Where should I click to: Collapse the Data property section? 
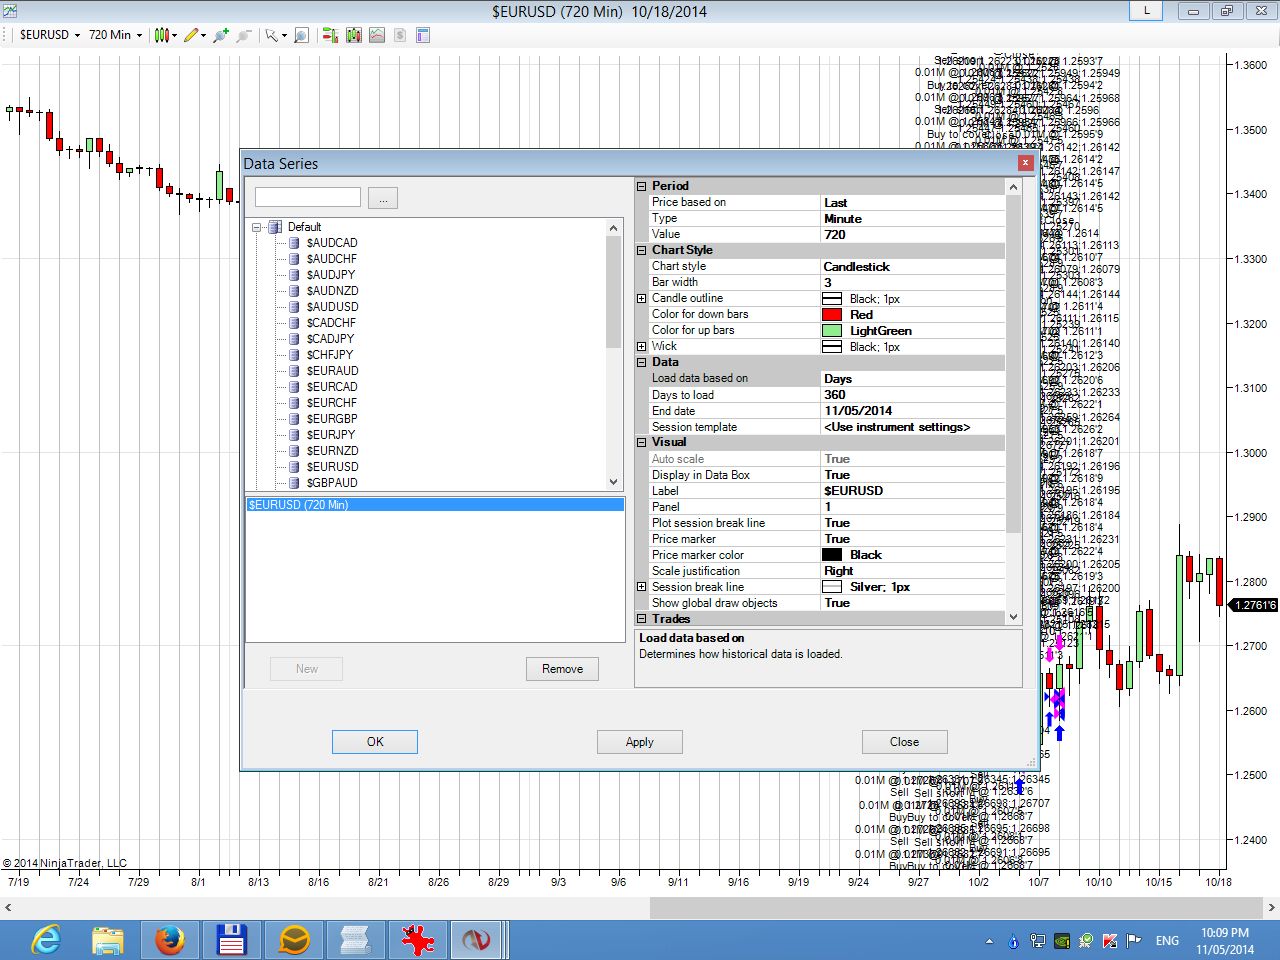click(x=641, y=362)
